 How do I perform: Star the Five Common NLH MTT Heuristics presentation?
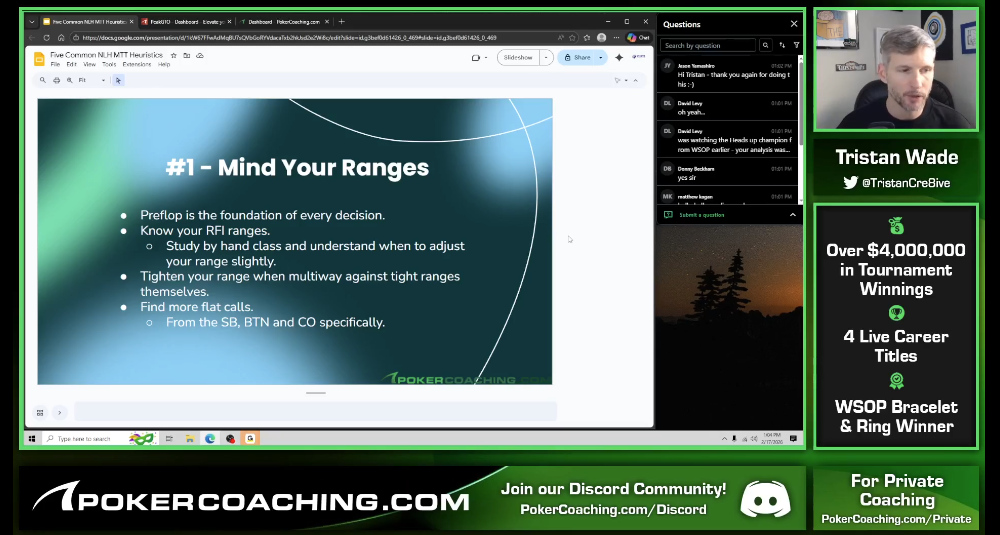pyautogui.click(x=173, y=55)
